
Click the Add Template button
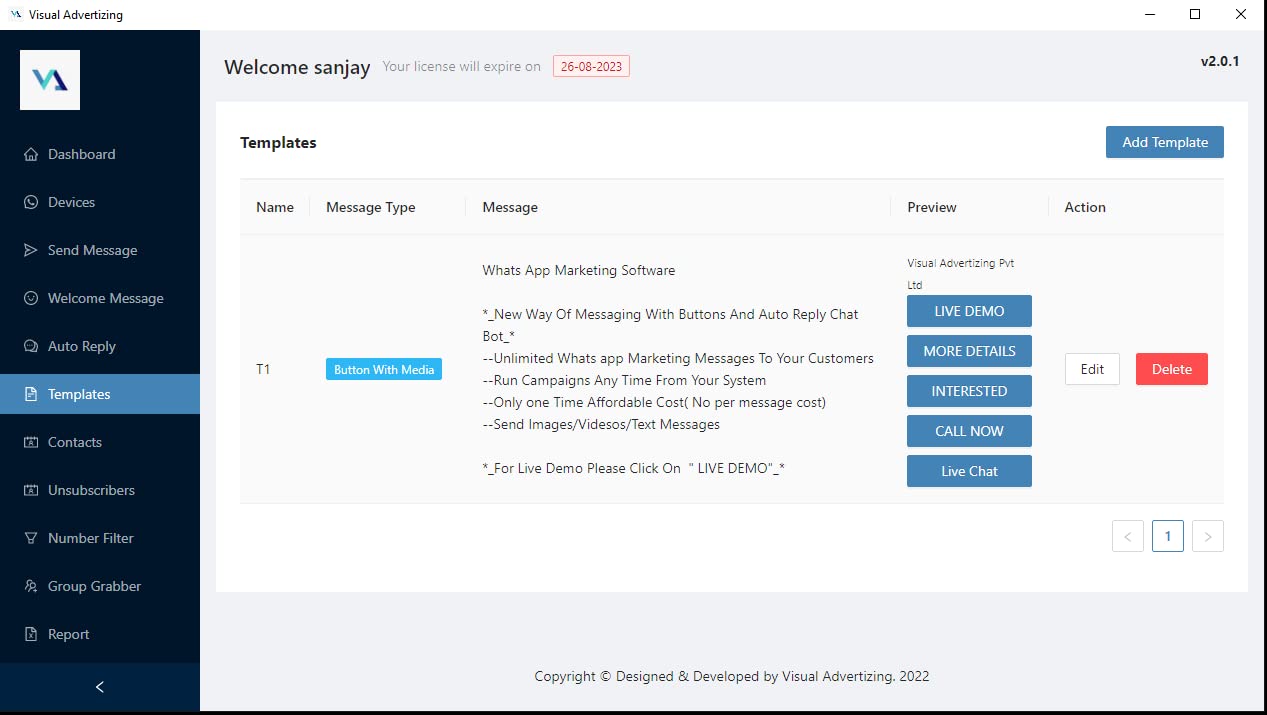point(1164,142)
